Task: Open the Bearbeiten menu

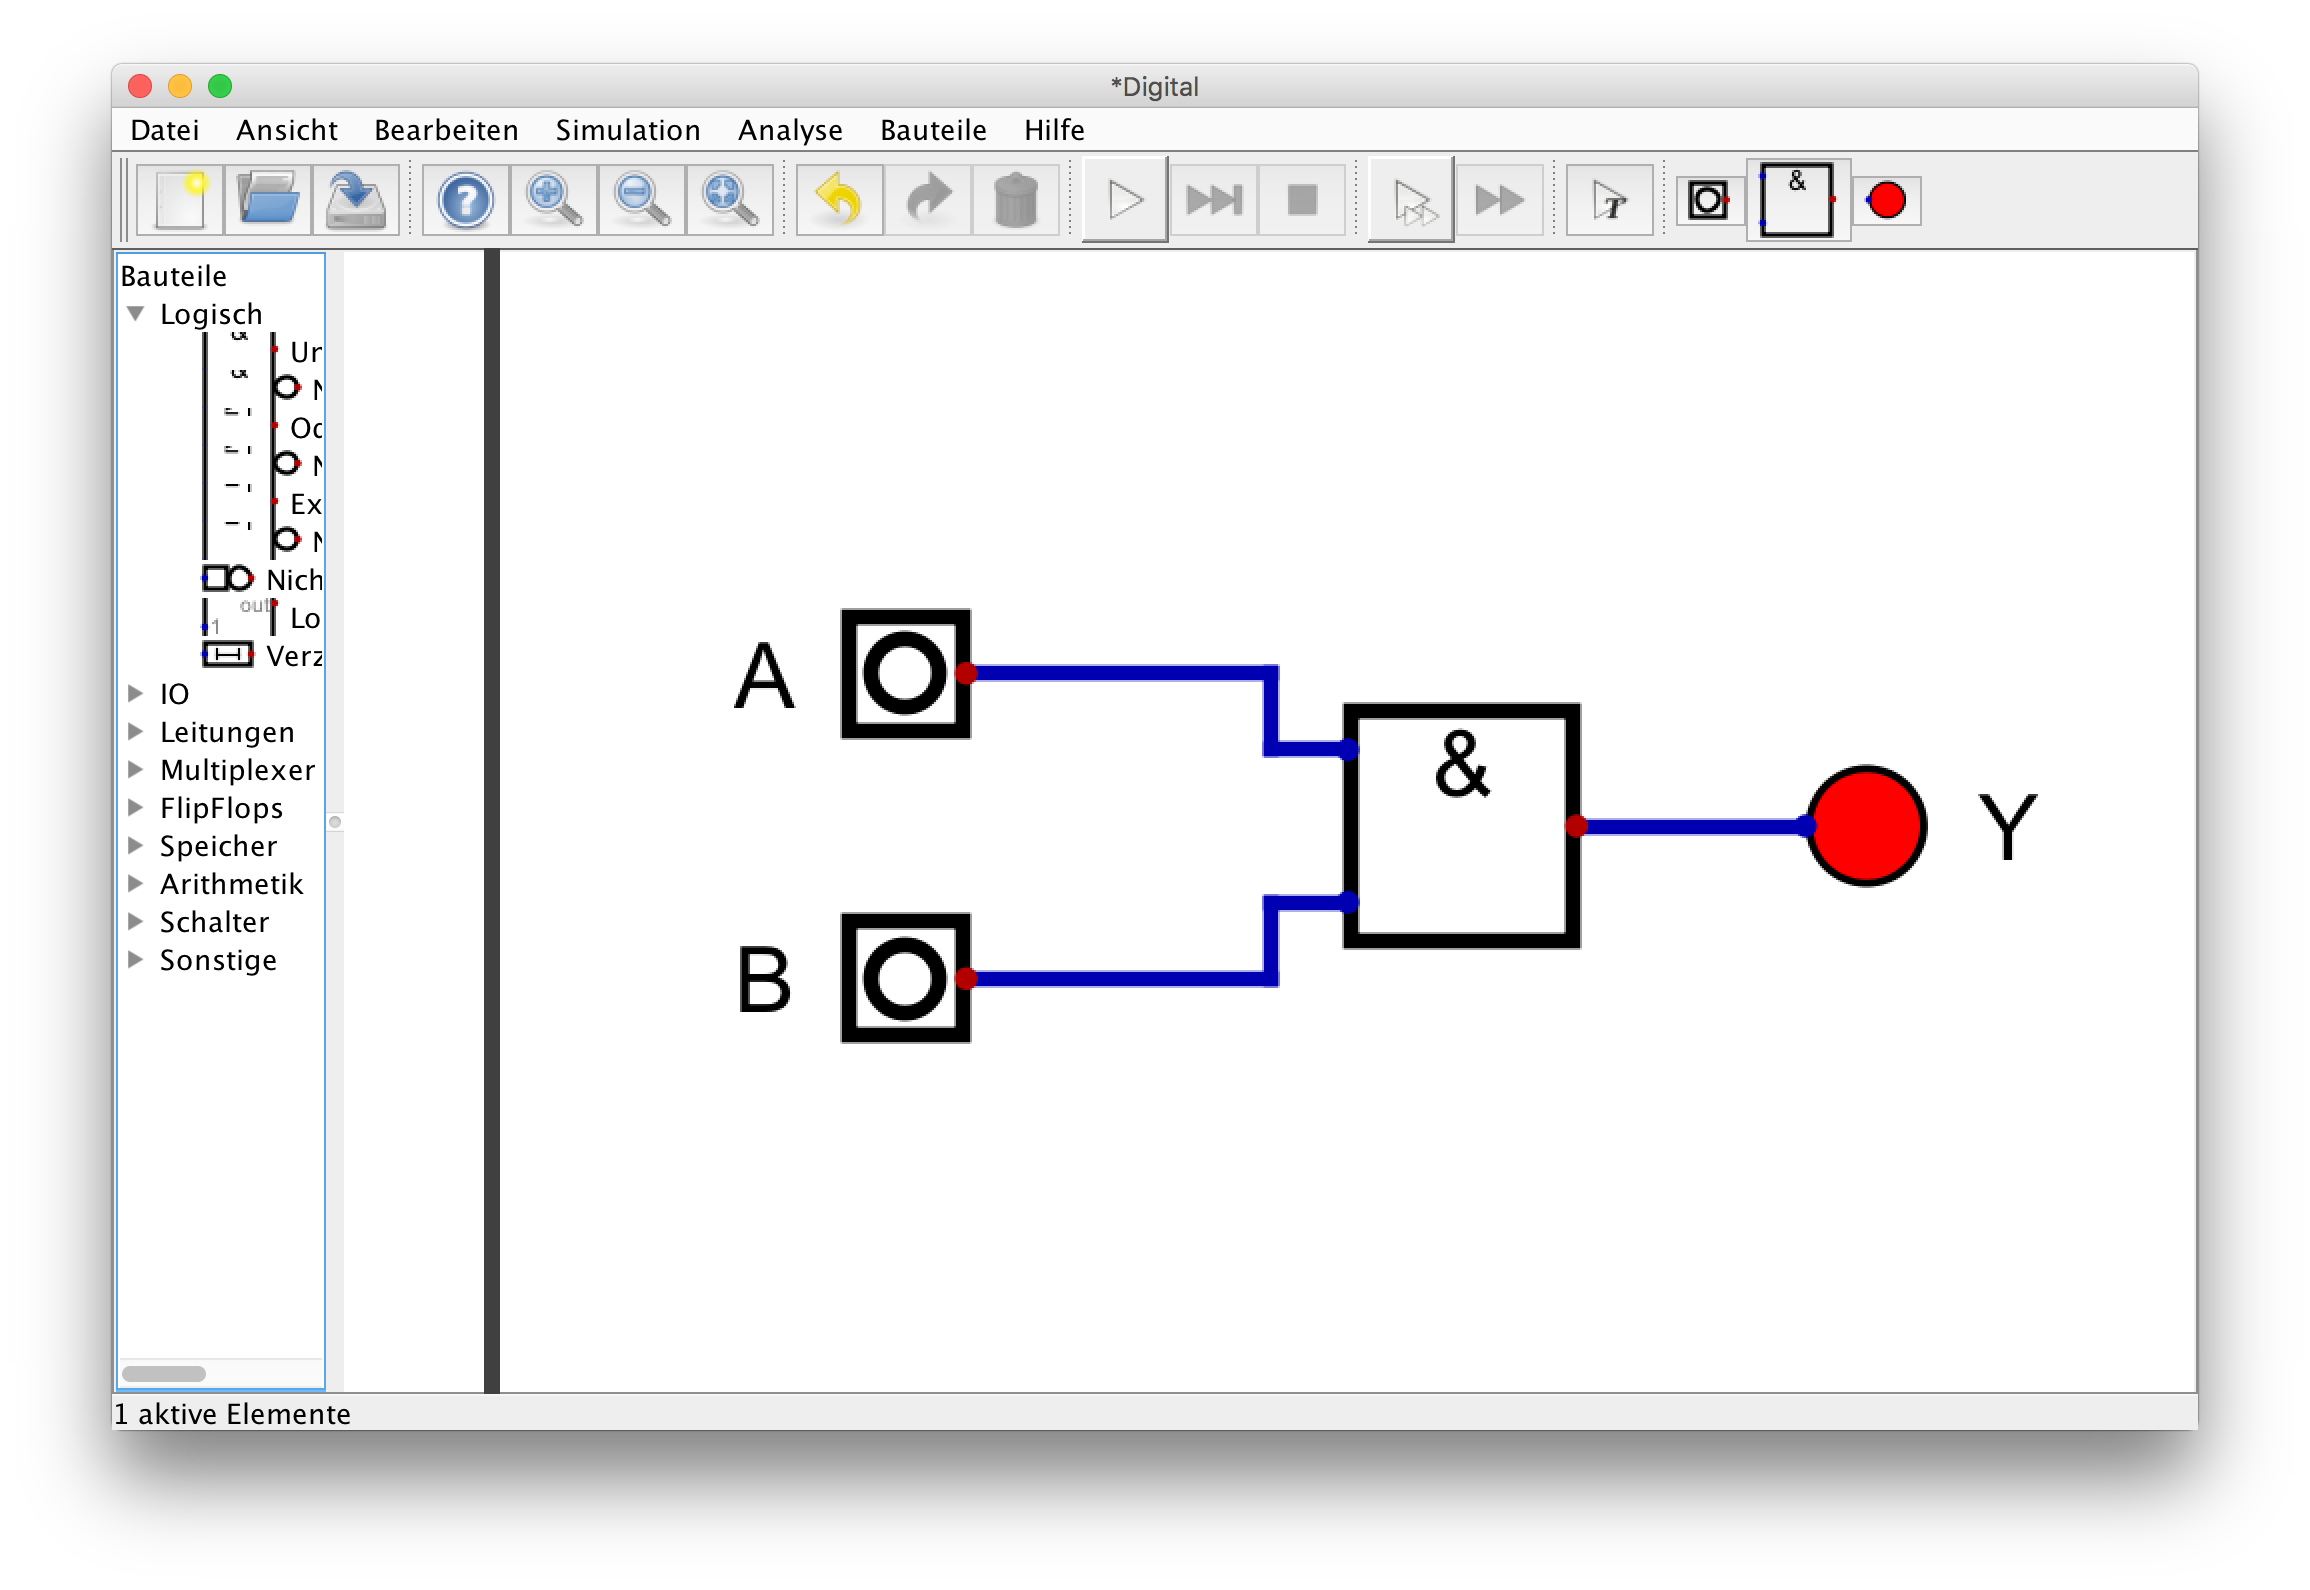Action: [446, 130]
